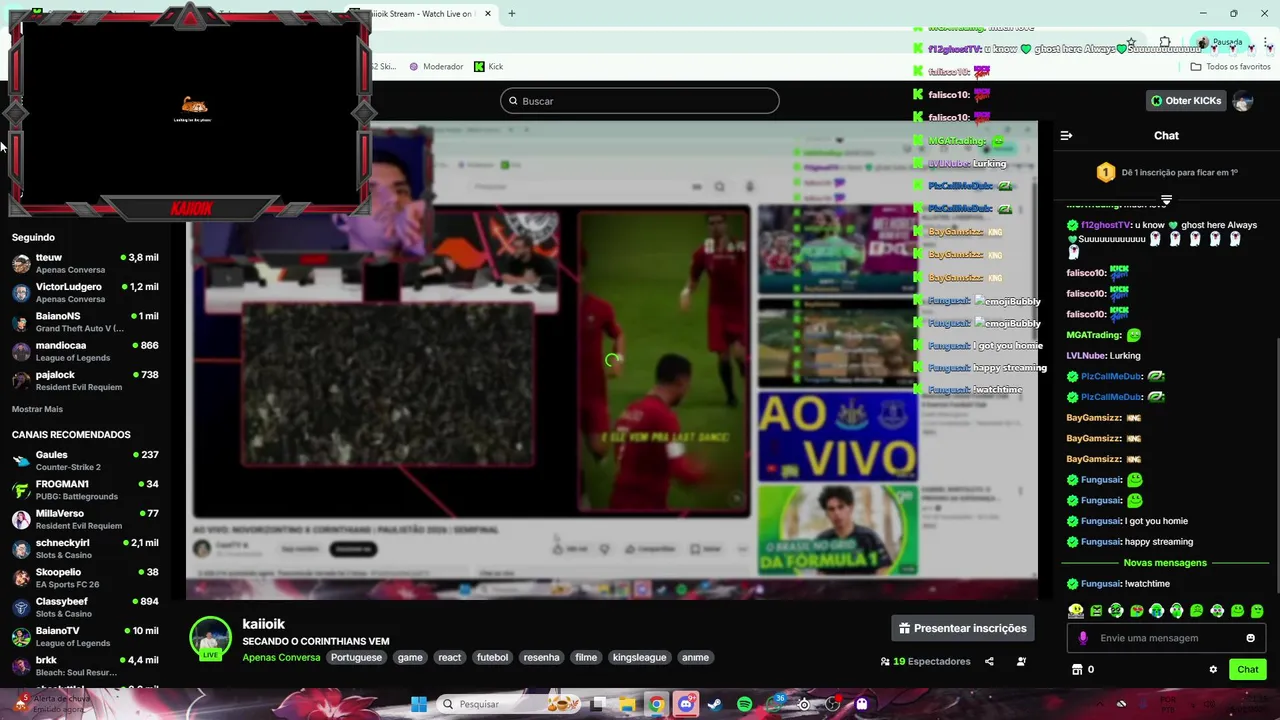
Task: Open recommended channel MillaVerso
Action: [85, 519]
